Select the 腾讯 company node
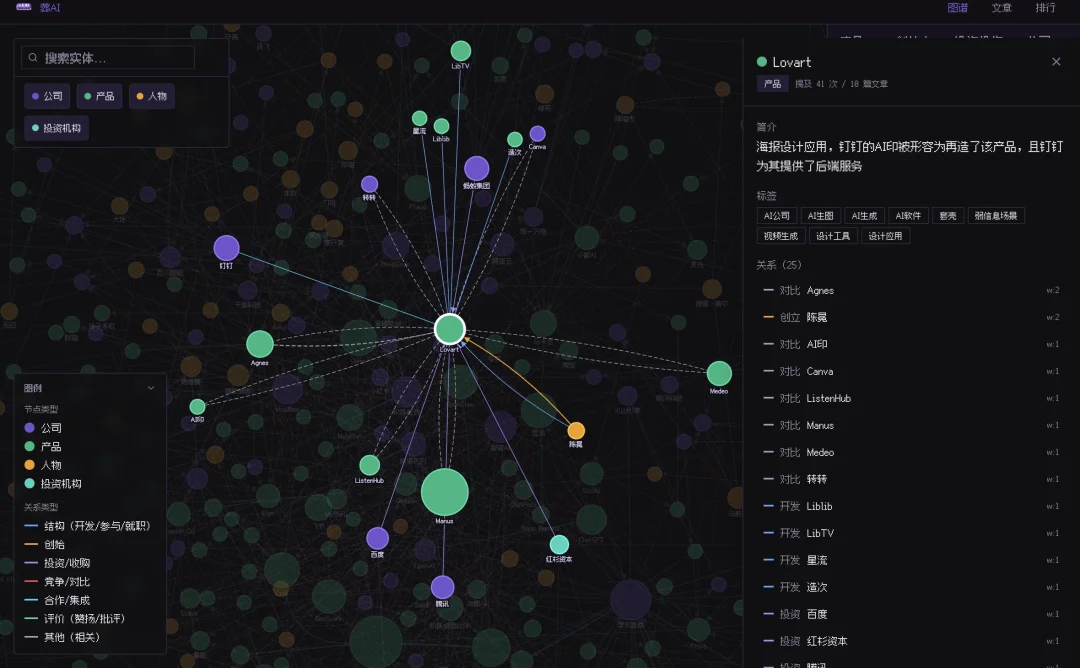Screen dimensions: 1080x668 [x=442, y=587]
